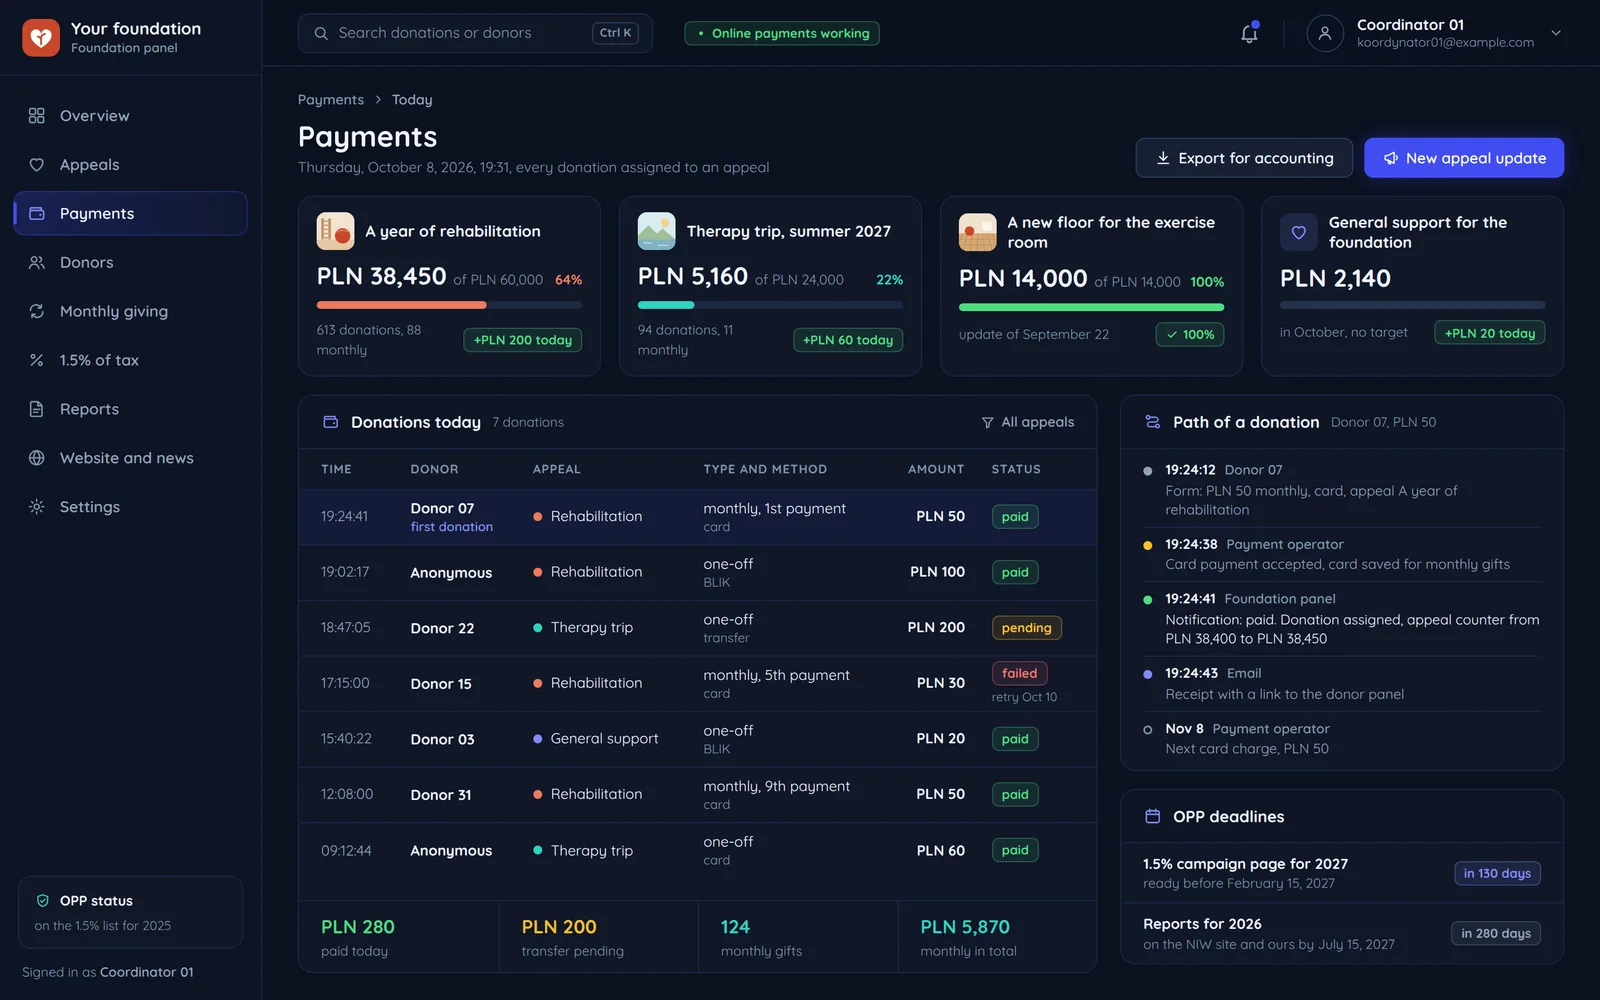Go to Monthly giving section
The width and height of the screenshot is (1600, 1000).
[x=130, y=312]
